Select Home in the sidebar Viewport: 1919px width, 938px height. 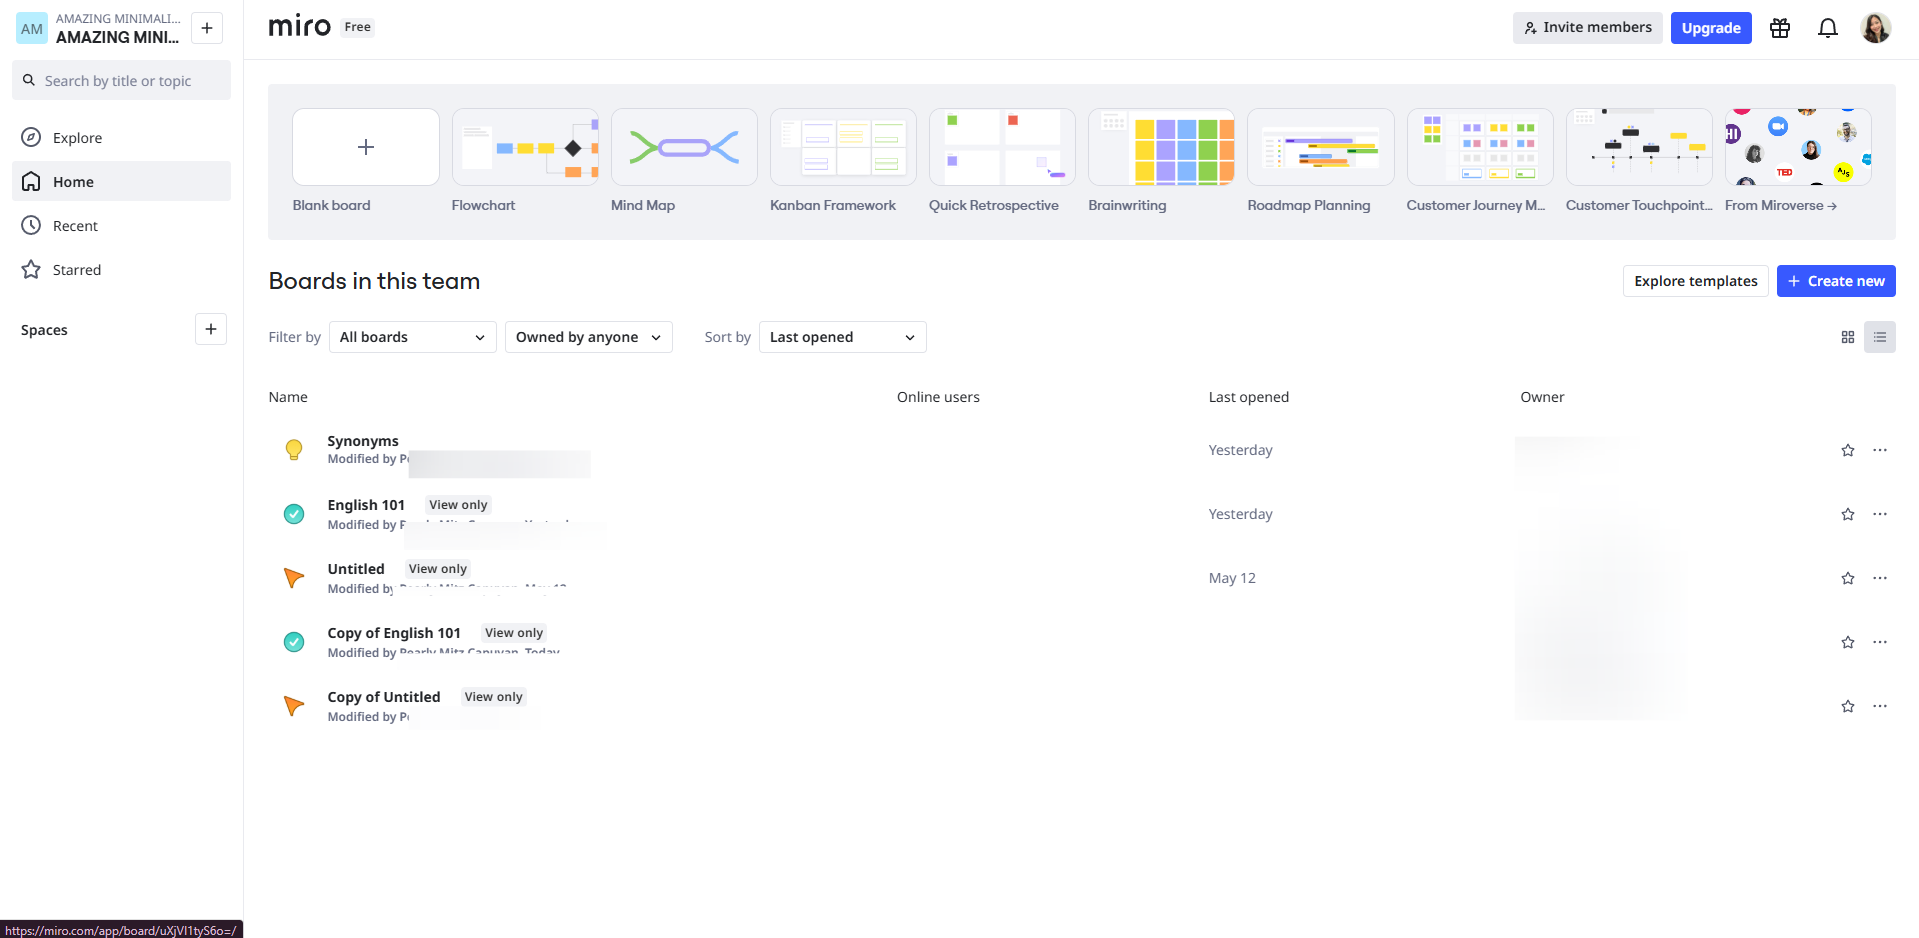(x=121, y=182)
